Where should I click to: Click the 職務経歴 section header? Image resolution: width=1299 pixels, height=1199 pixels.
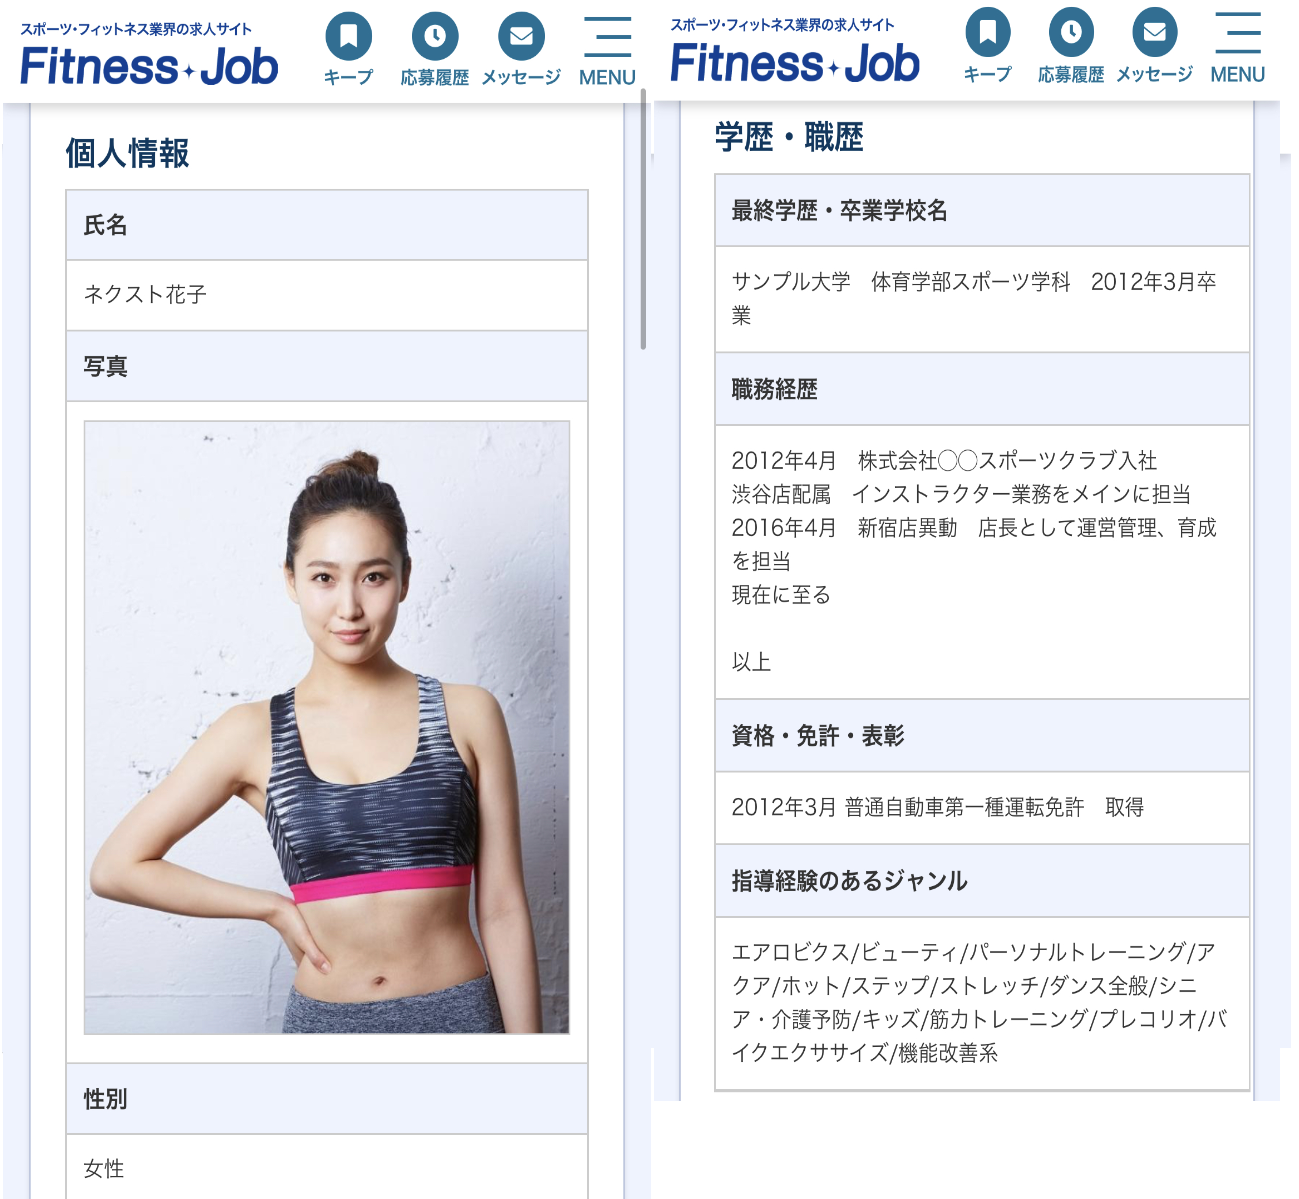[983, 389]
